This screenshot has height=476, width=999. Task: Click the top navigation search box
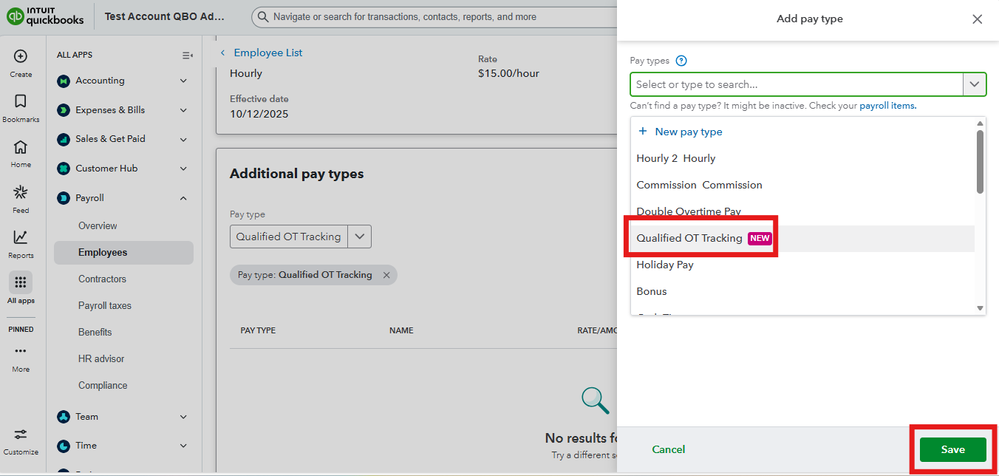[433, 17]
